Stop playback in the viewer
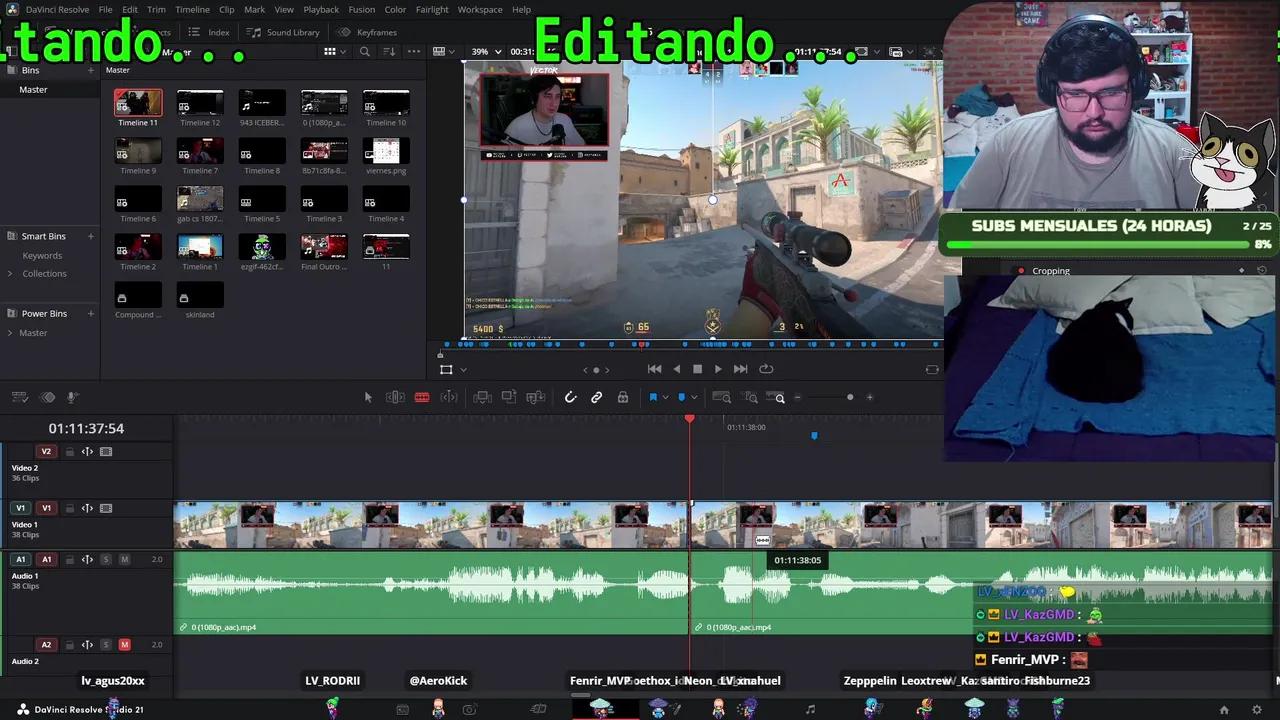The image size is (1280, 720). [x=697, y=369]
